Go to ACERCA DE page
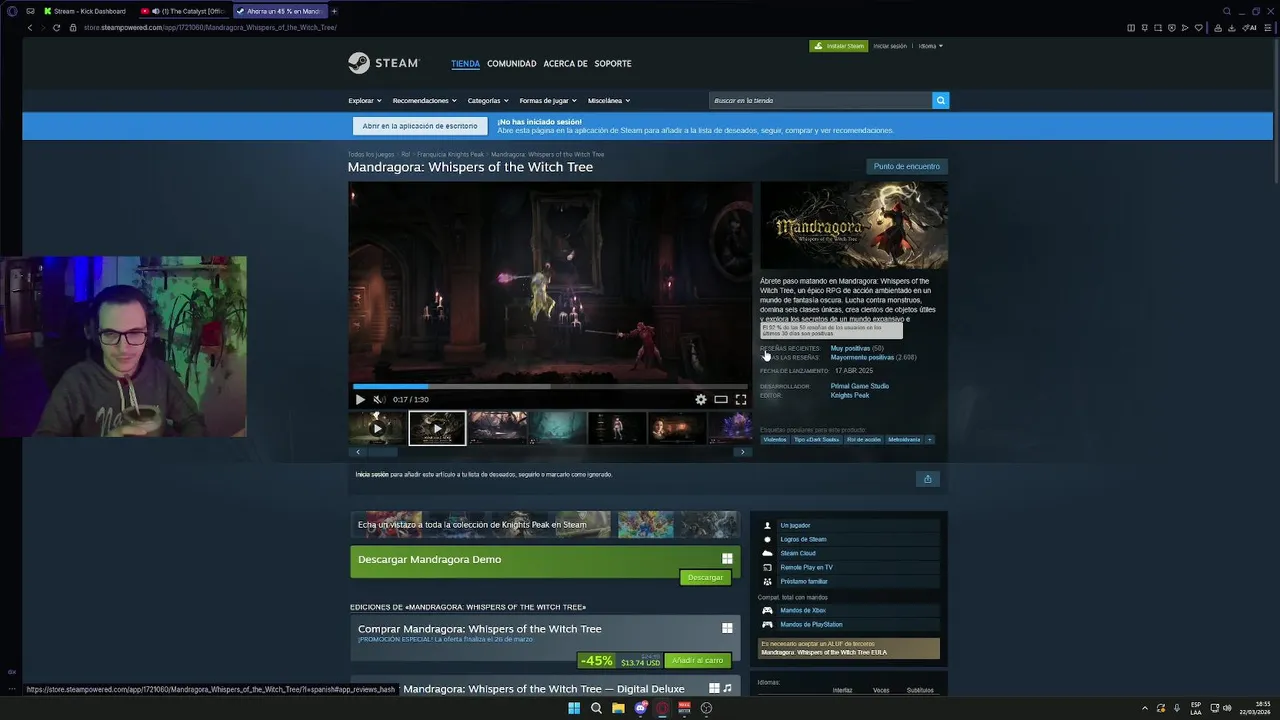The height and width of the screenshot is (720, 1280). [x=565, y=64]
